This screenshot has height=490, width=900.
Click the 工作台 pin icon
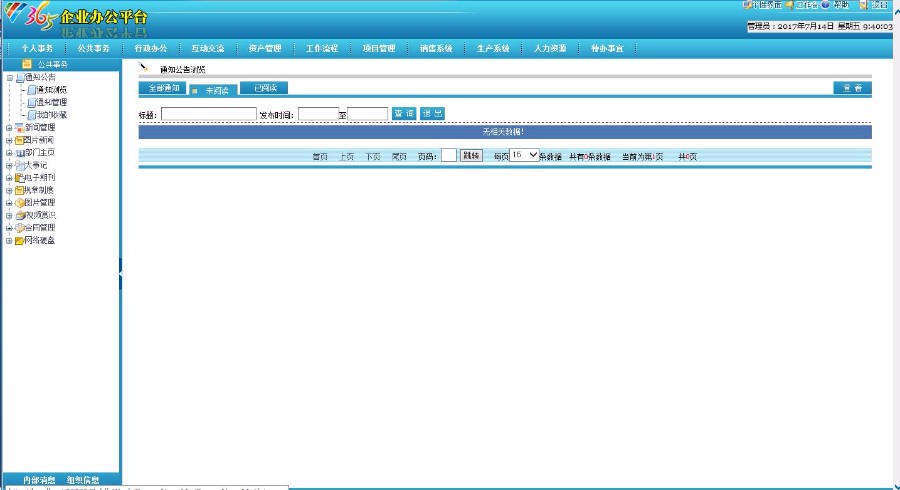790,5
